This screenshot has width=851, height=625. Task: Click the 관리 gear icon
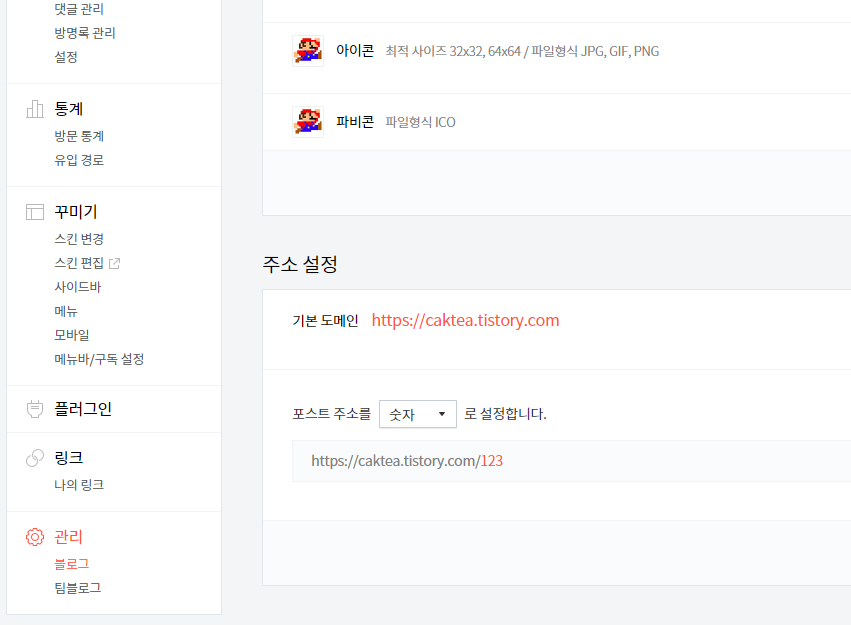[35, 537]
